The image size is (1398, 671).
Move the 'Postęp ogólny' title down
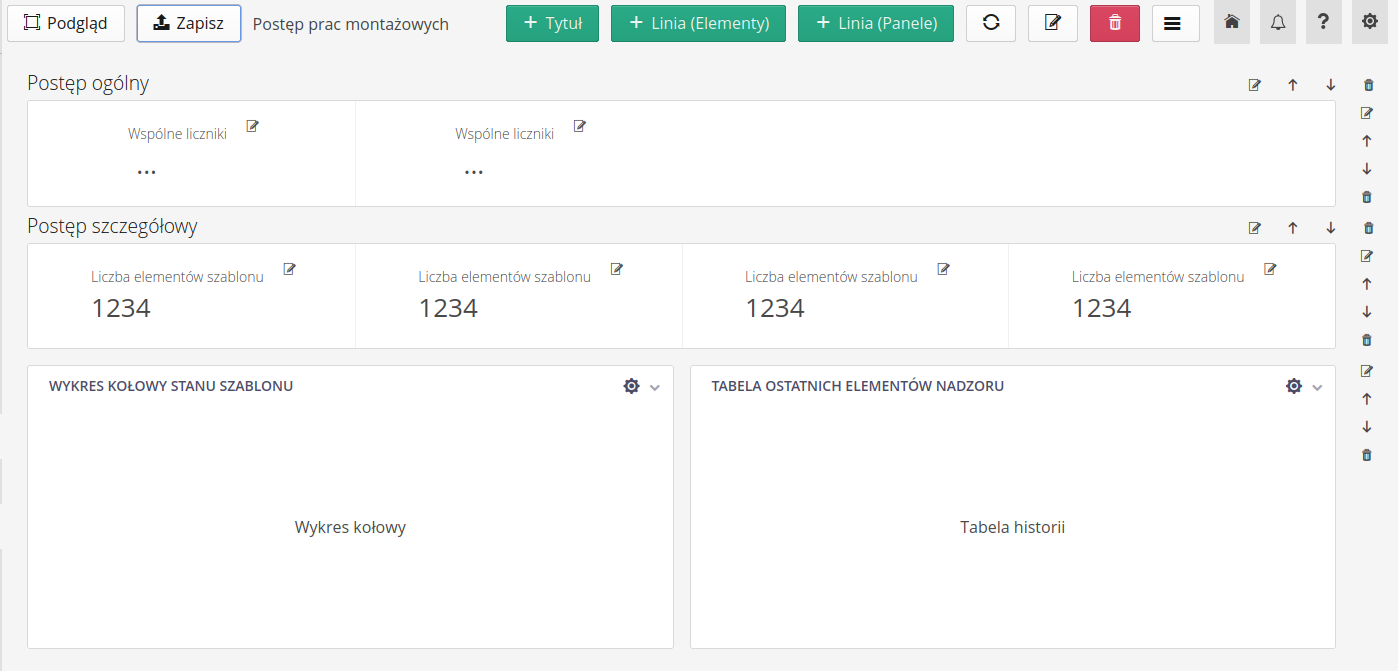(1331, 85)
